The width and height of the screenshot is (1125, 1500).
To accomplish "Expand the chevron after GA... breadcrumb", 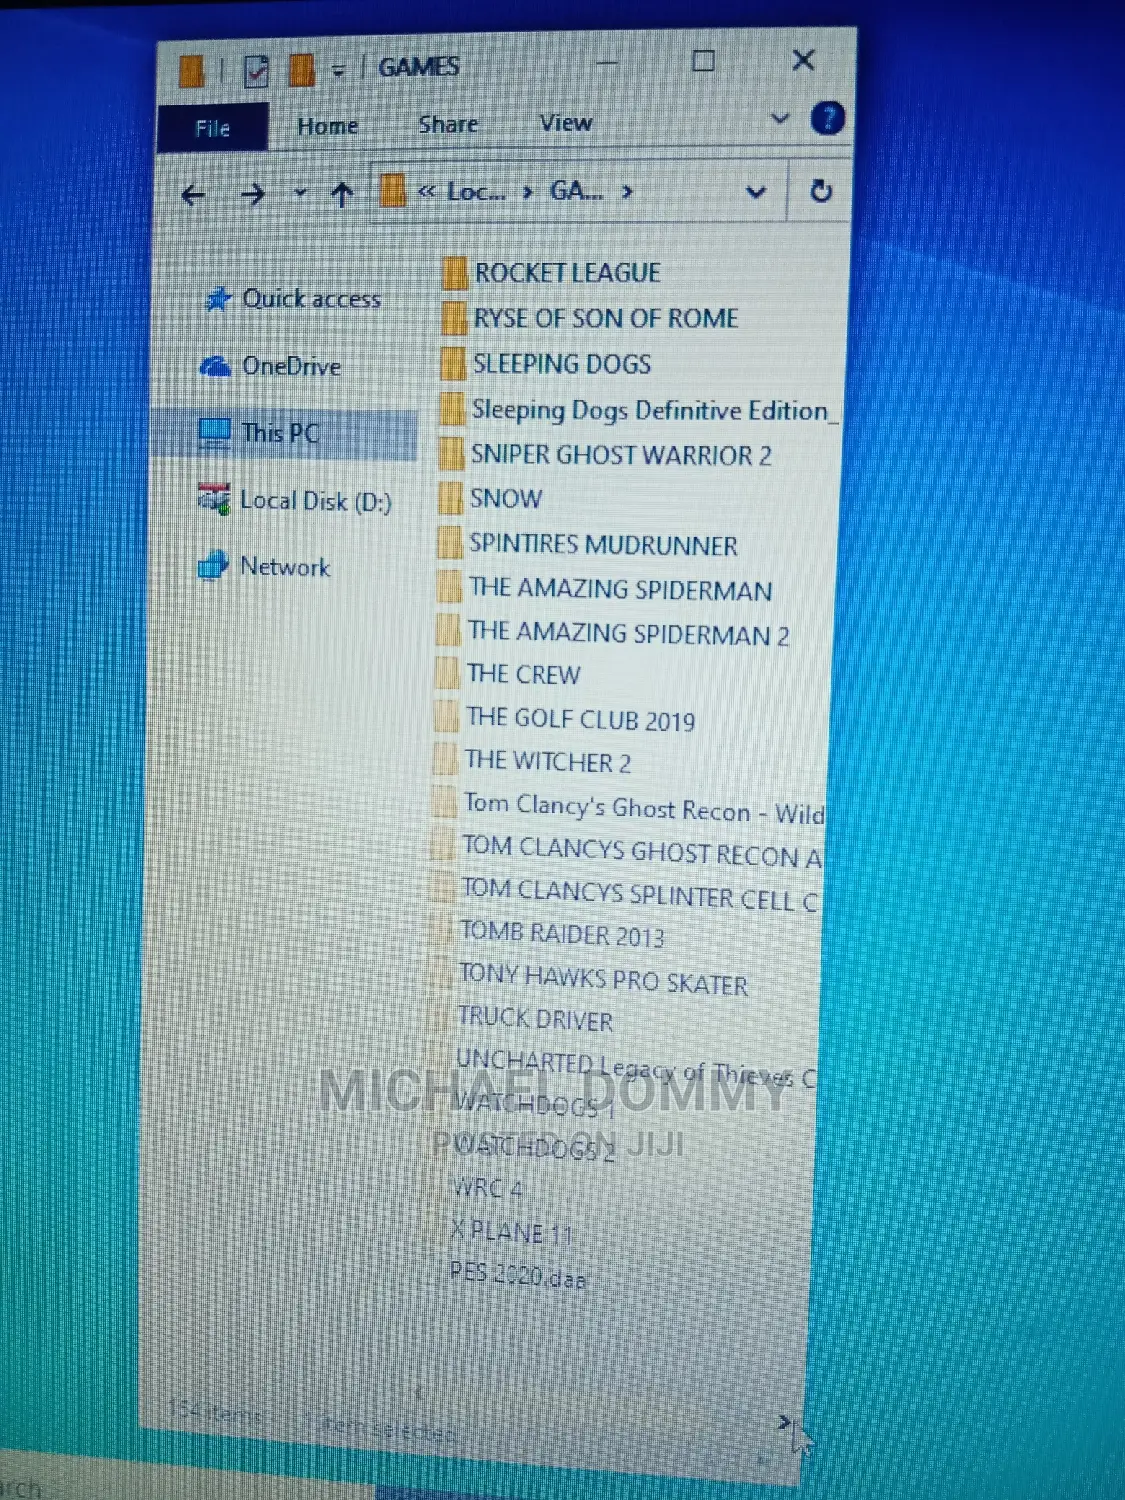I will coord(627,190).
